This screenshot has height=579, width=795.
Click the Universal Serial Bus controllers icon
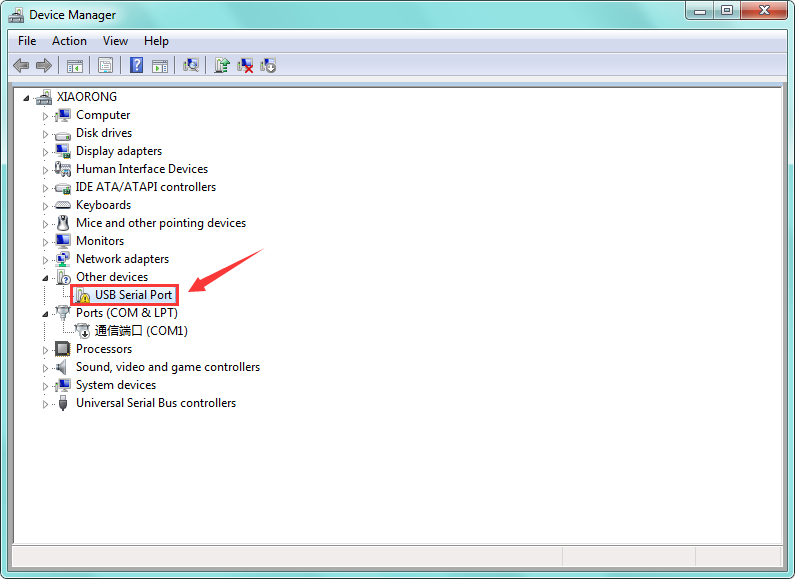[63, 403]
